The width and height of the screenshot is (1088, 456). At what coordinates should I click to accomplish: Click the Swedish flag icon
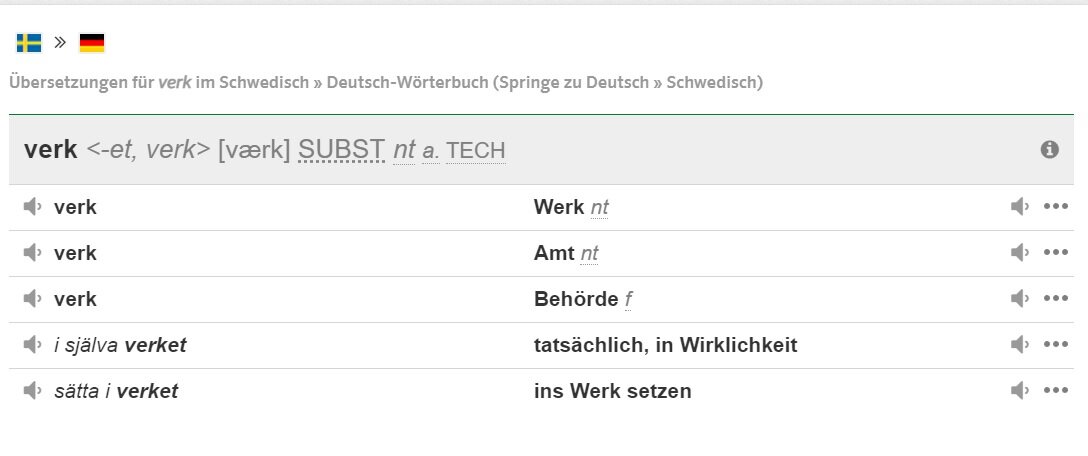click(x=29, y=43)
